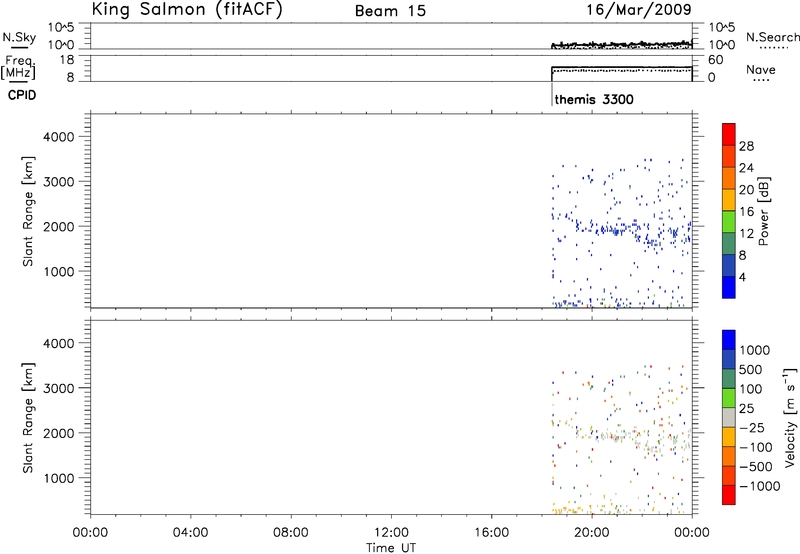Click the scatter band near 2000 km in Power panel

point(621,230)
